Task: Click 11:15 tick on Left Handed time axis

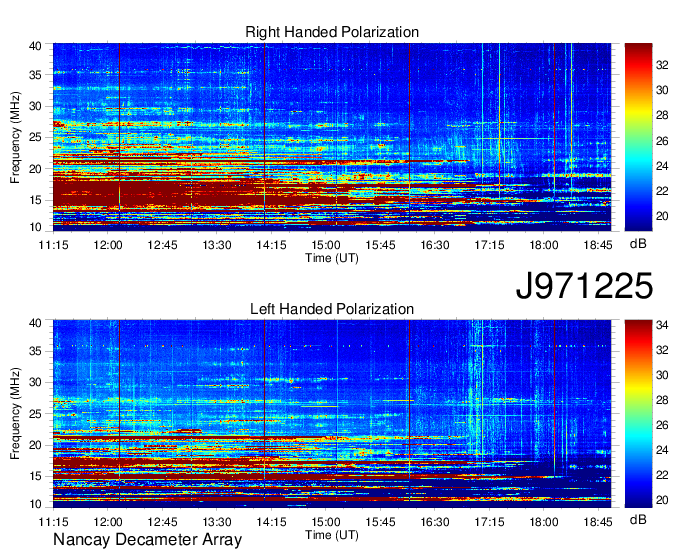Action: 53,522
